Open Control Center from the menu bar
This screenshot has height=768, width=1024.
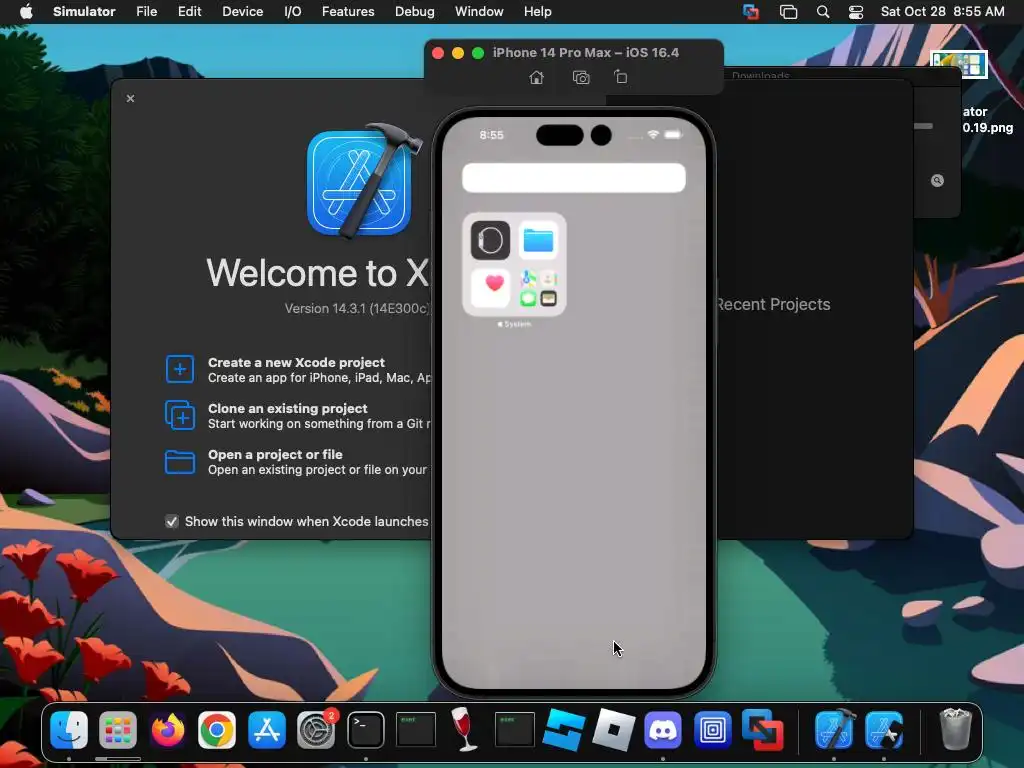pyautogui.click(x=856, y=12)
